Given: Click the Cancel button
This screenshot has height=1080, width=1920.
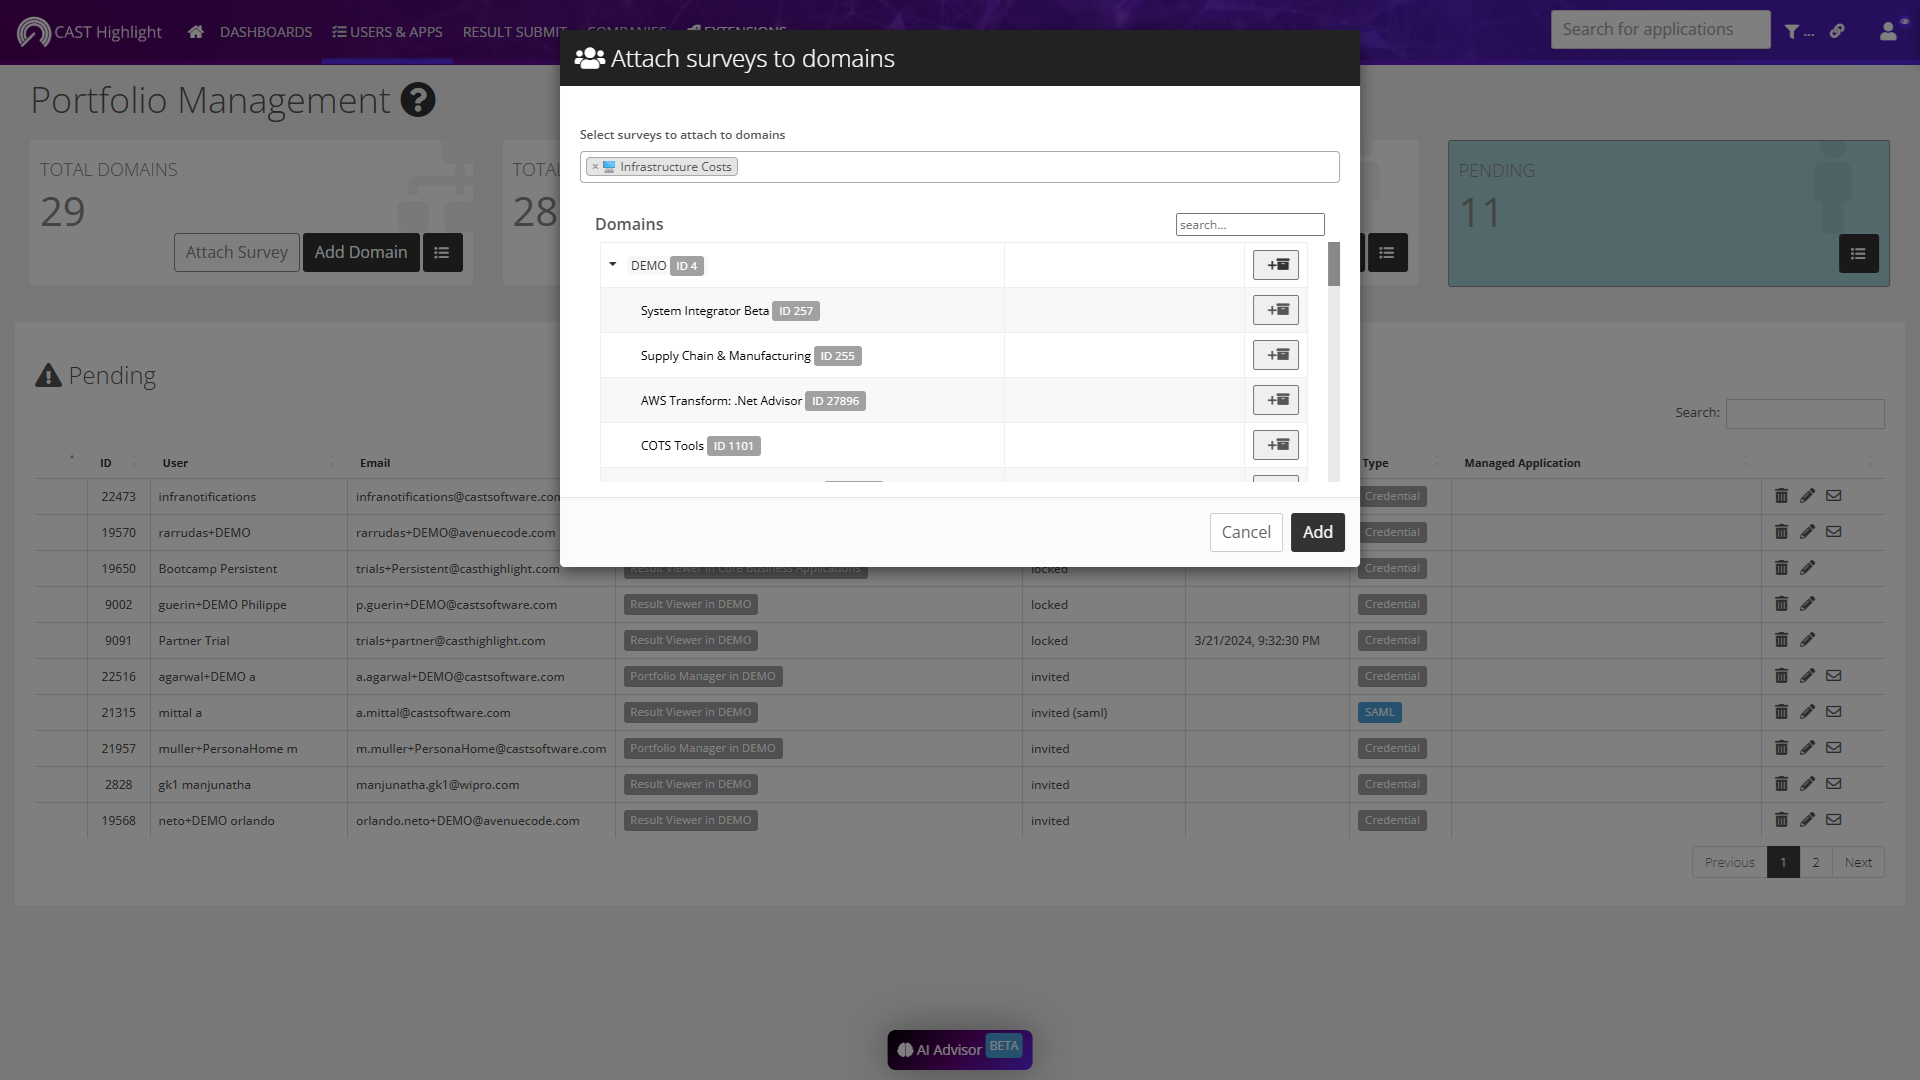Looking at the screenshot, I should [1246, 532].
